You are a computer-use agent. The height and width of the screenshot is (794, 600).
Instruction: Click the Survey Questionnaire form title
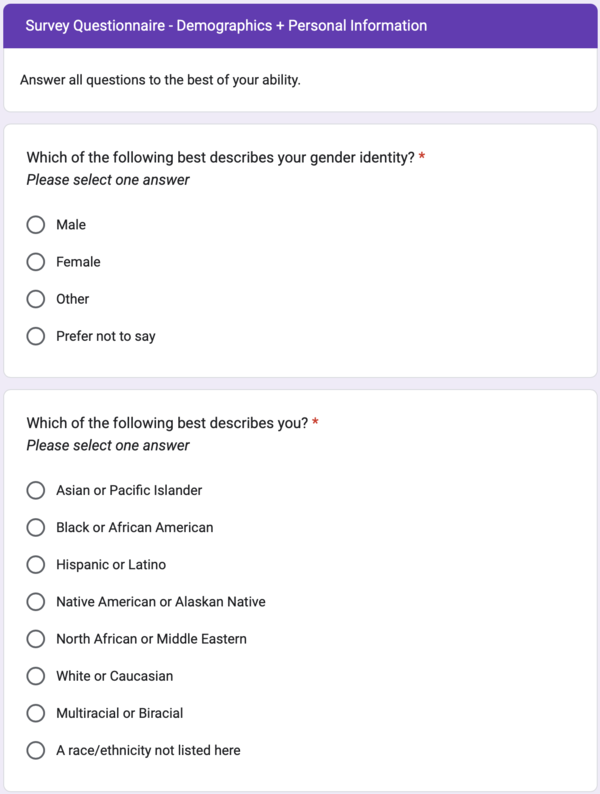coord(226,25)
